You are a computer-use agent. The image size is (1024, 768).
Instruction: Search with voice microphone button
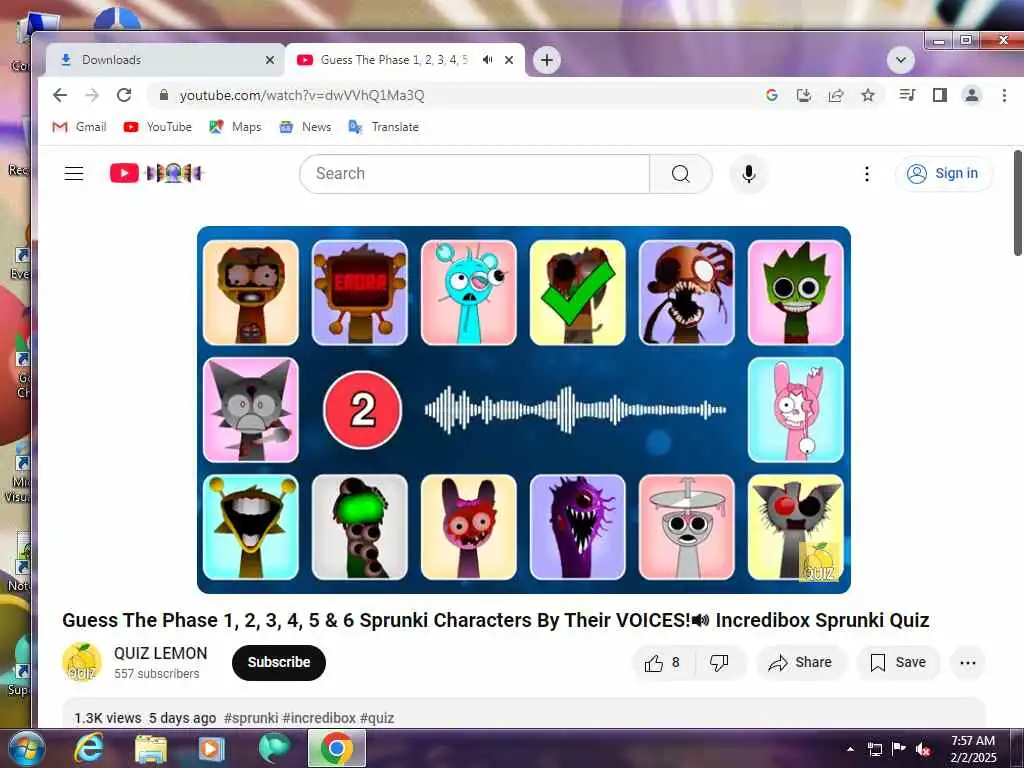[x=749, y=174]
